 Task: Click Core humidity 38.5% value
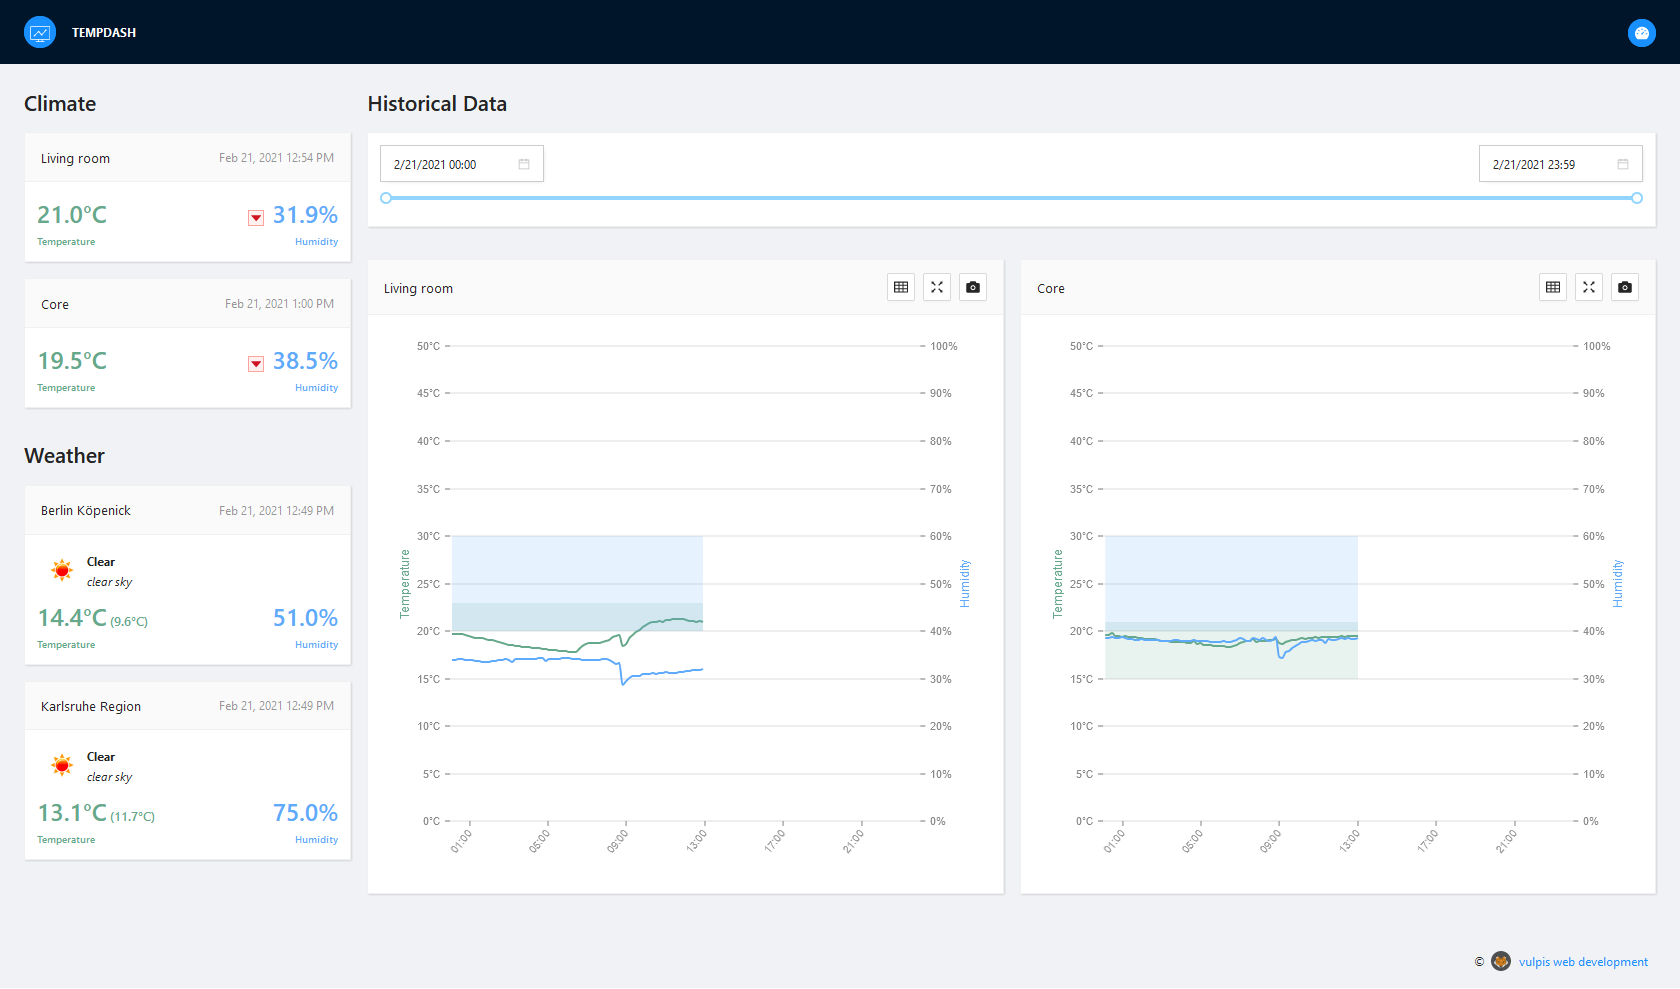point(305,361)
